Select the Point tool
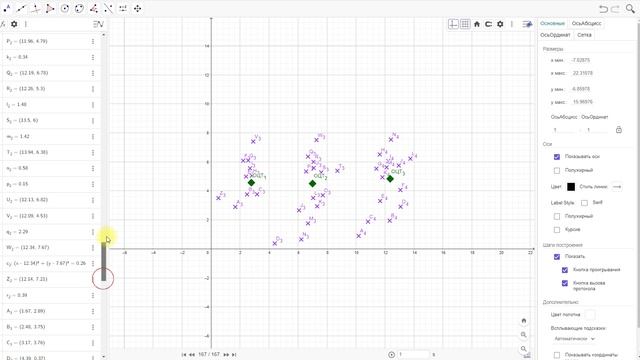The width and height of the screenshot is (640, 360). pos(7,8)
